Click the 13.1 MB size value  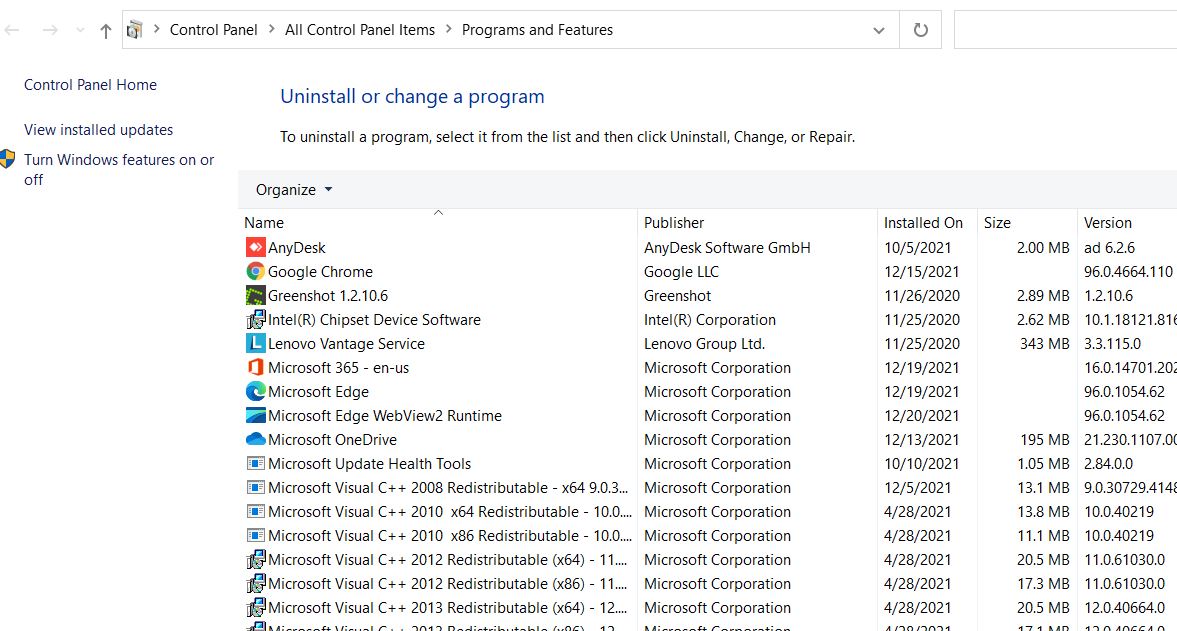1043,488
